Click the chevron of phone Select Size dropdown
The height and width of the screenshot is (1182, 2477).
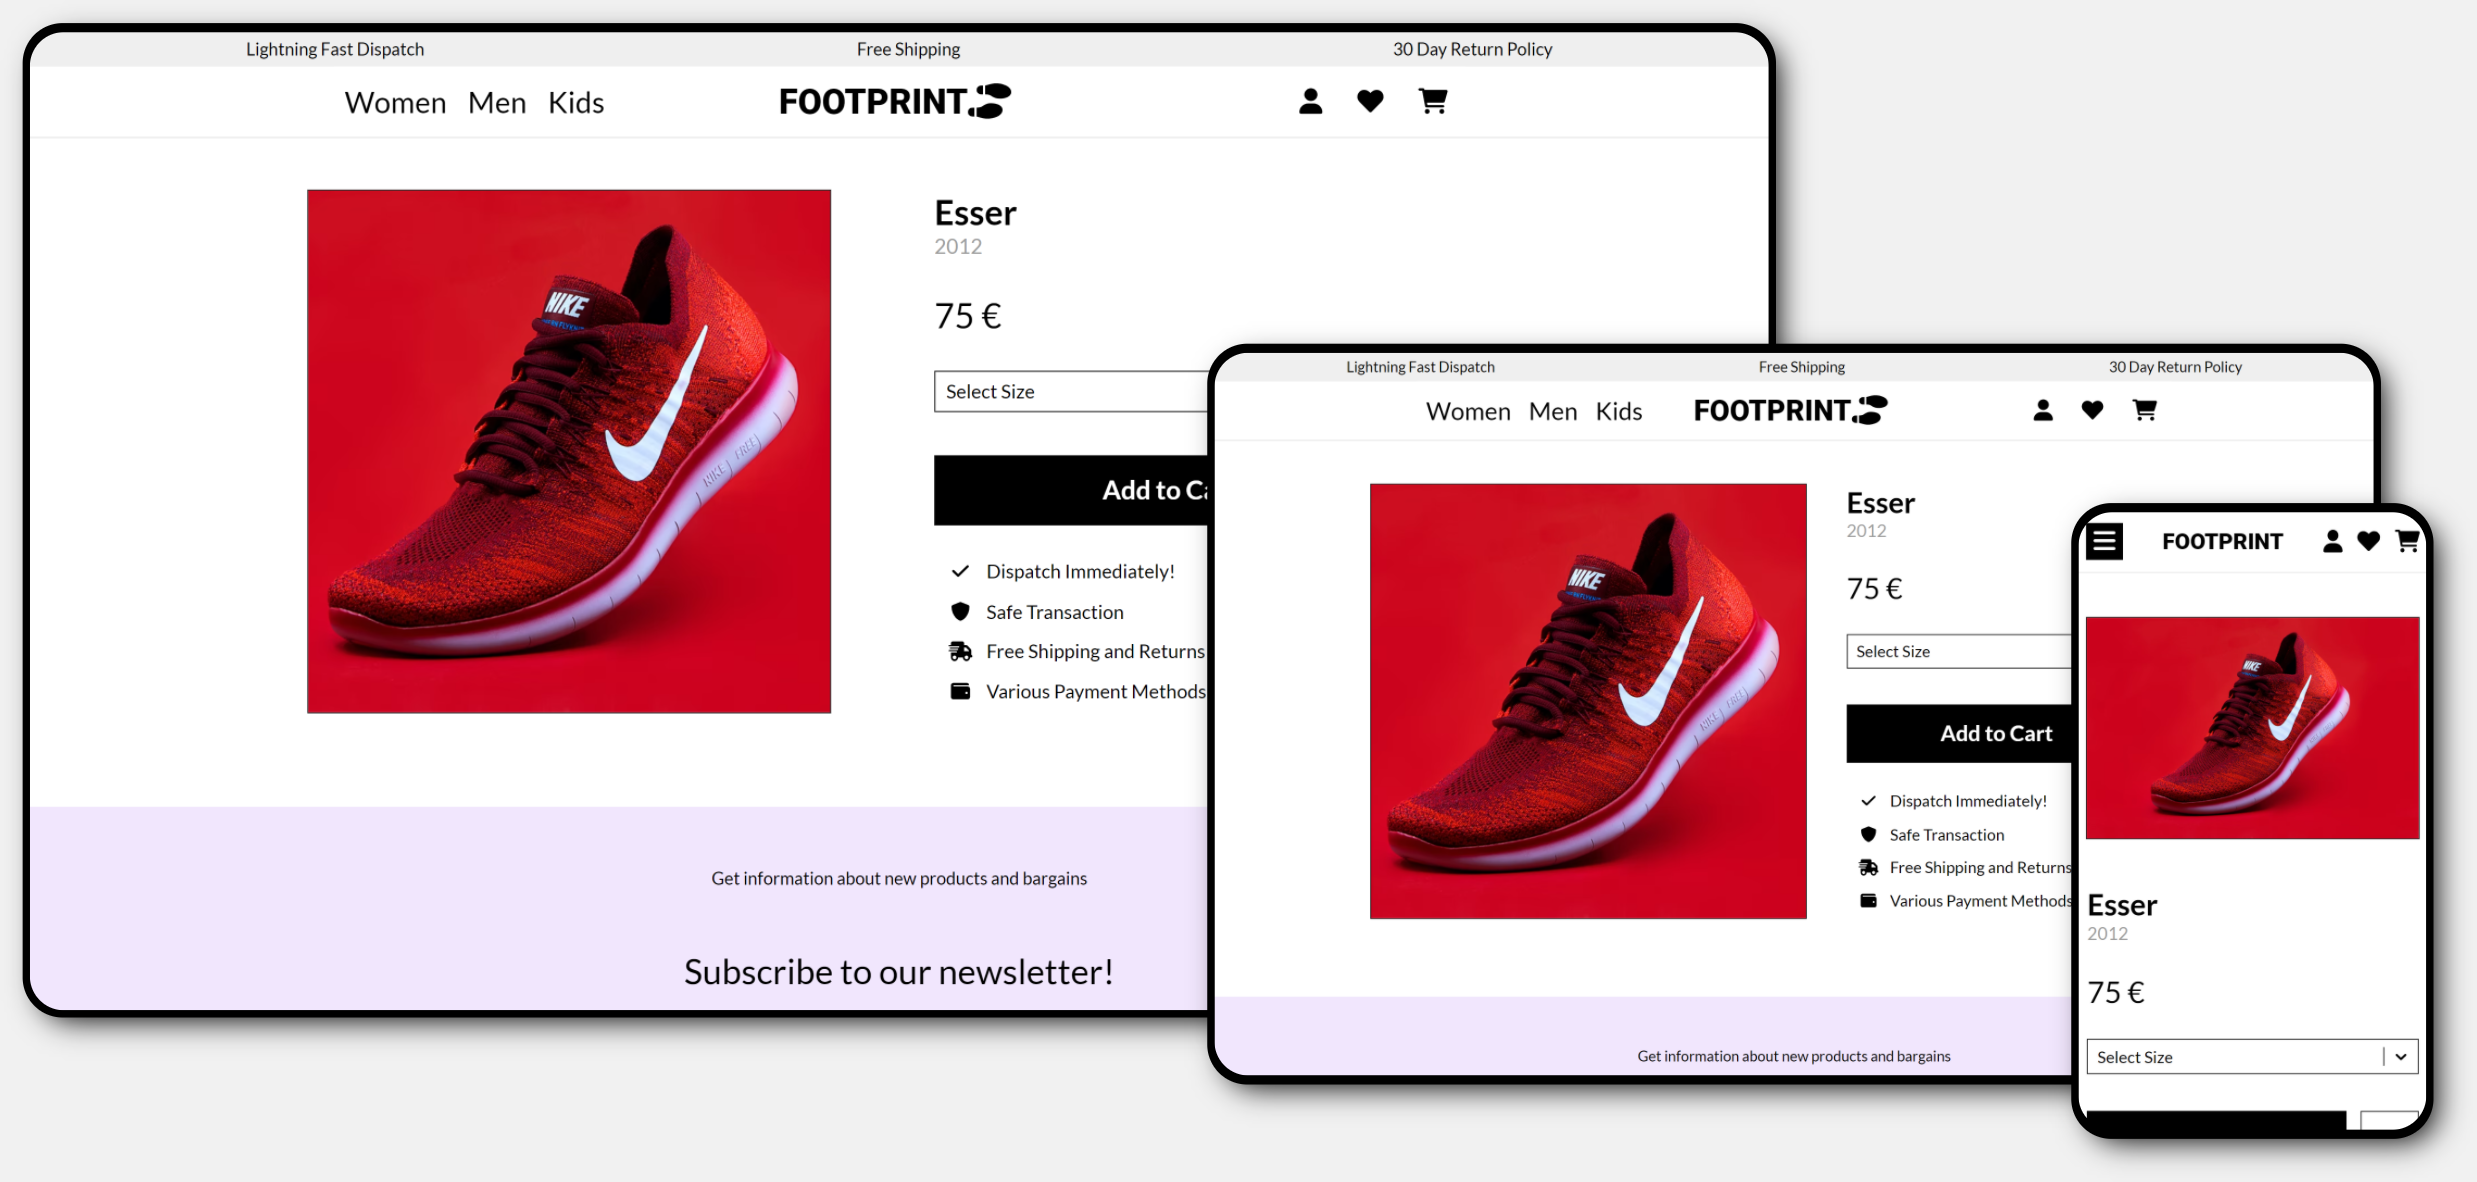coord(2400,1057)
